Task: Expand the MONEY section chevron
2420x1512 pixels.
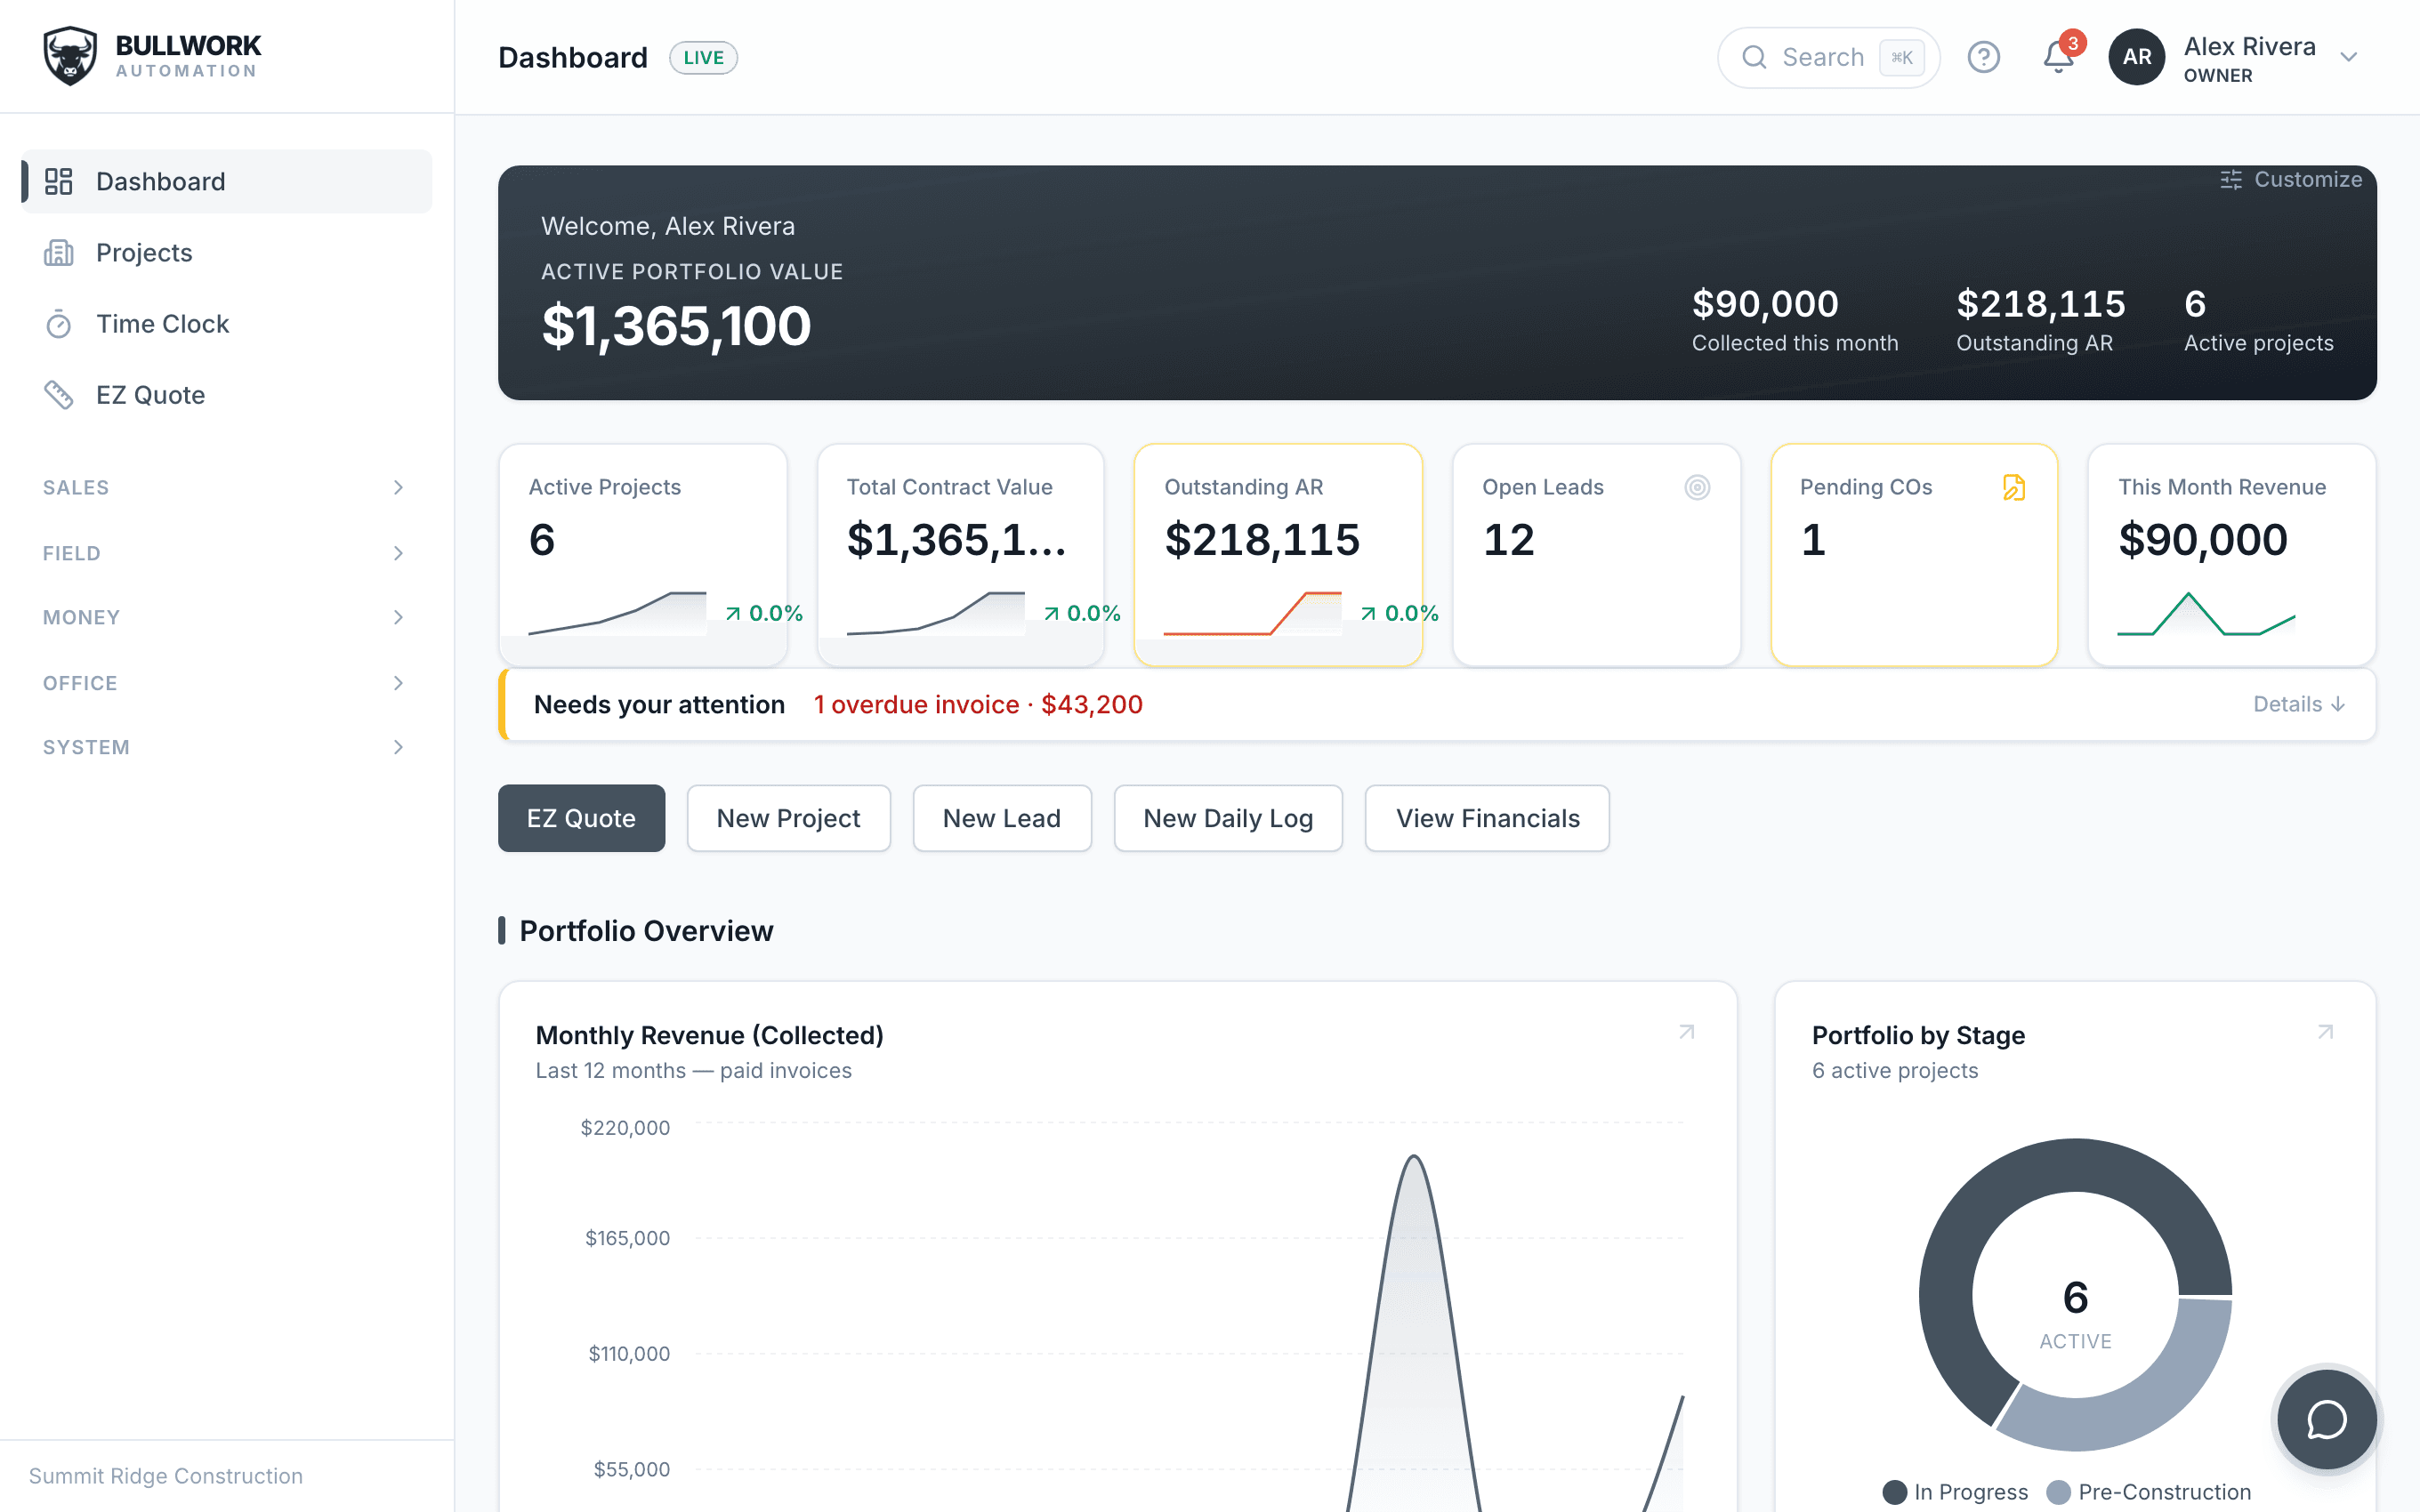Action: click(398, 617)
